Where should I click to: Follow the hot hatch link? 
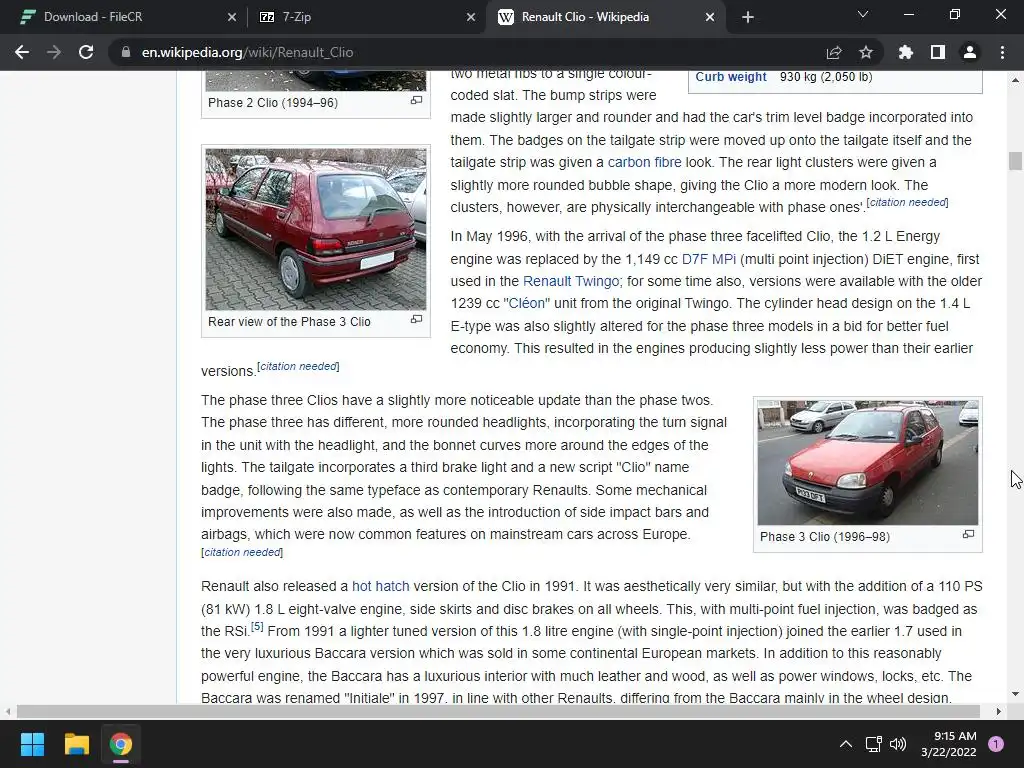[381, 586]
